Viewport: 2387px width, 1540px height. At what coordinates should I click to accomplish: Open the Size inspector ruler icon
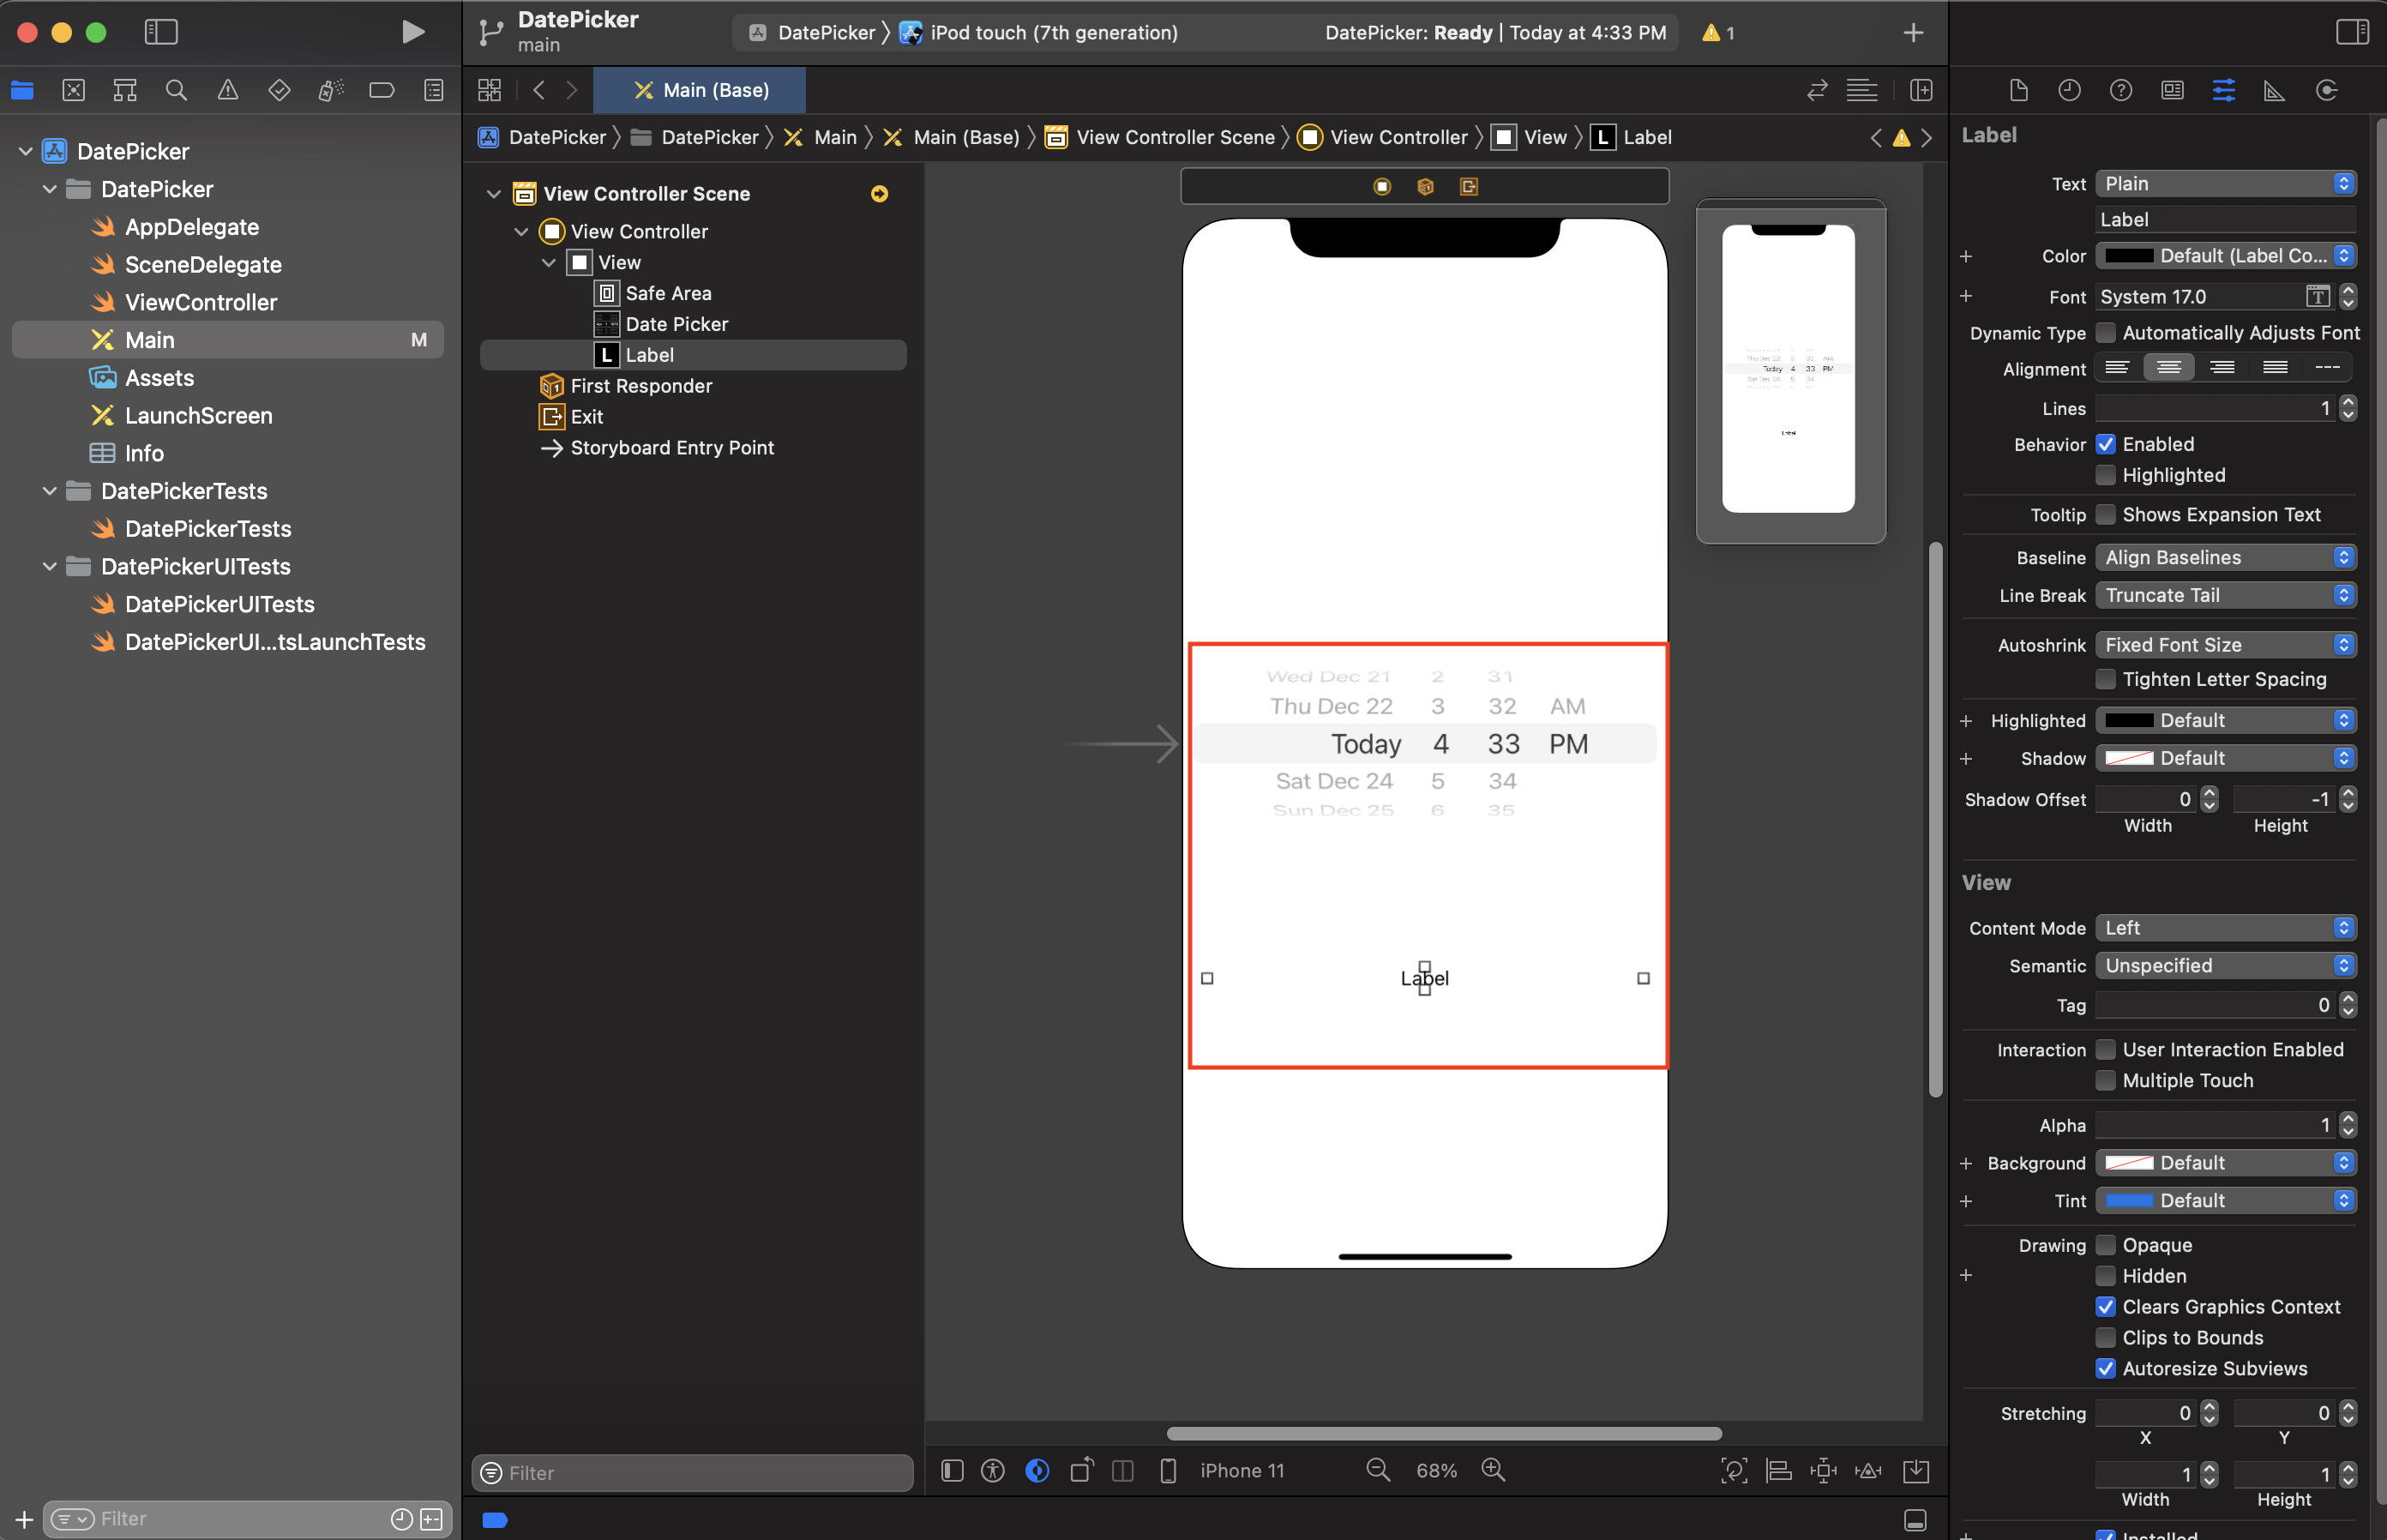tap(2274, 91)
